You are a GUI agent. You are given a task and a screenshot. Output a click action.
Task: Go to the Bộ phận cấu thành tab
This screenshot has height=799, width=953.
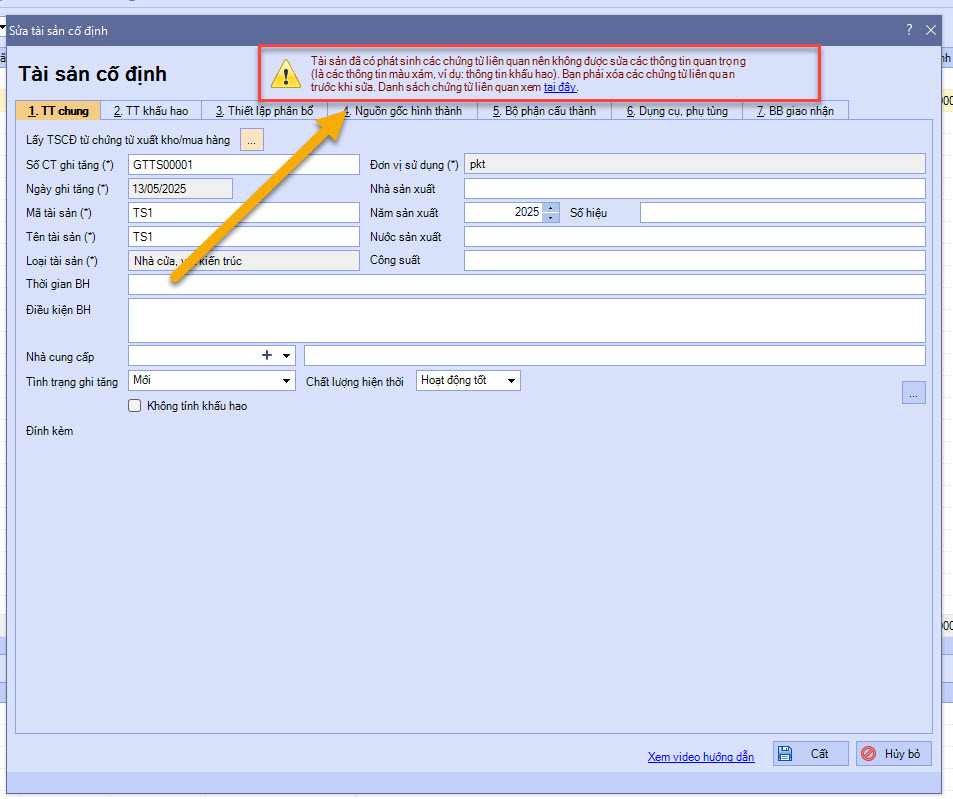[543, 111]
